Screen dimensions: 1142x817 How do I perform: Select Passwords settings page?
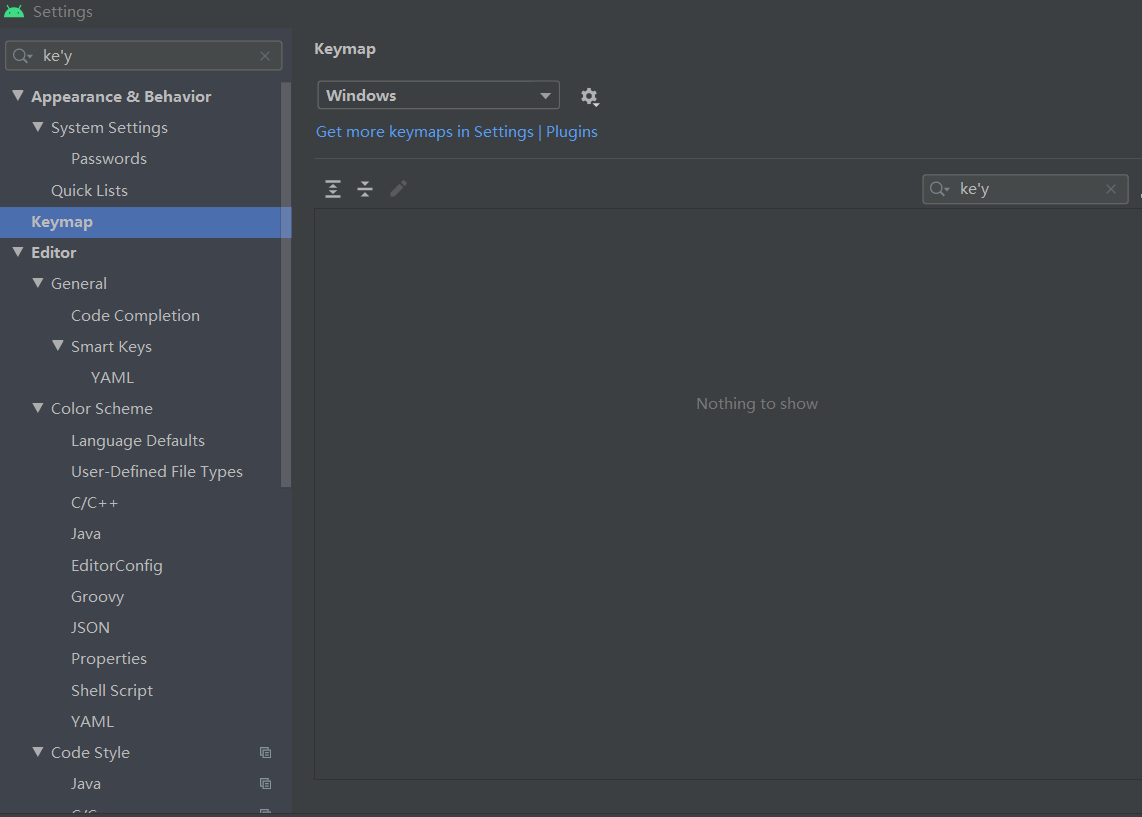pyautogui.click(x=109, y=159)
